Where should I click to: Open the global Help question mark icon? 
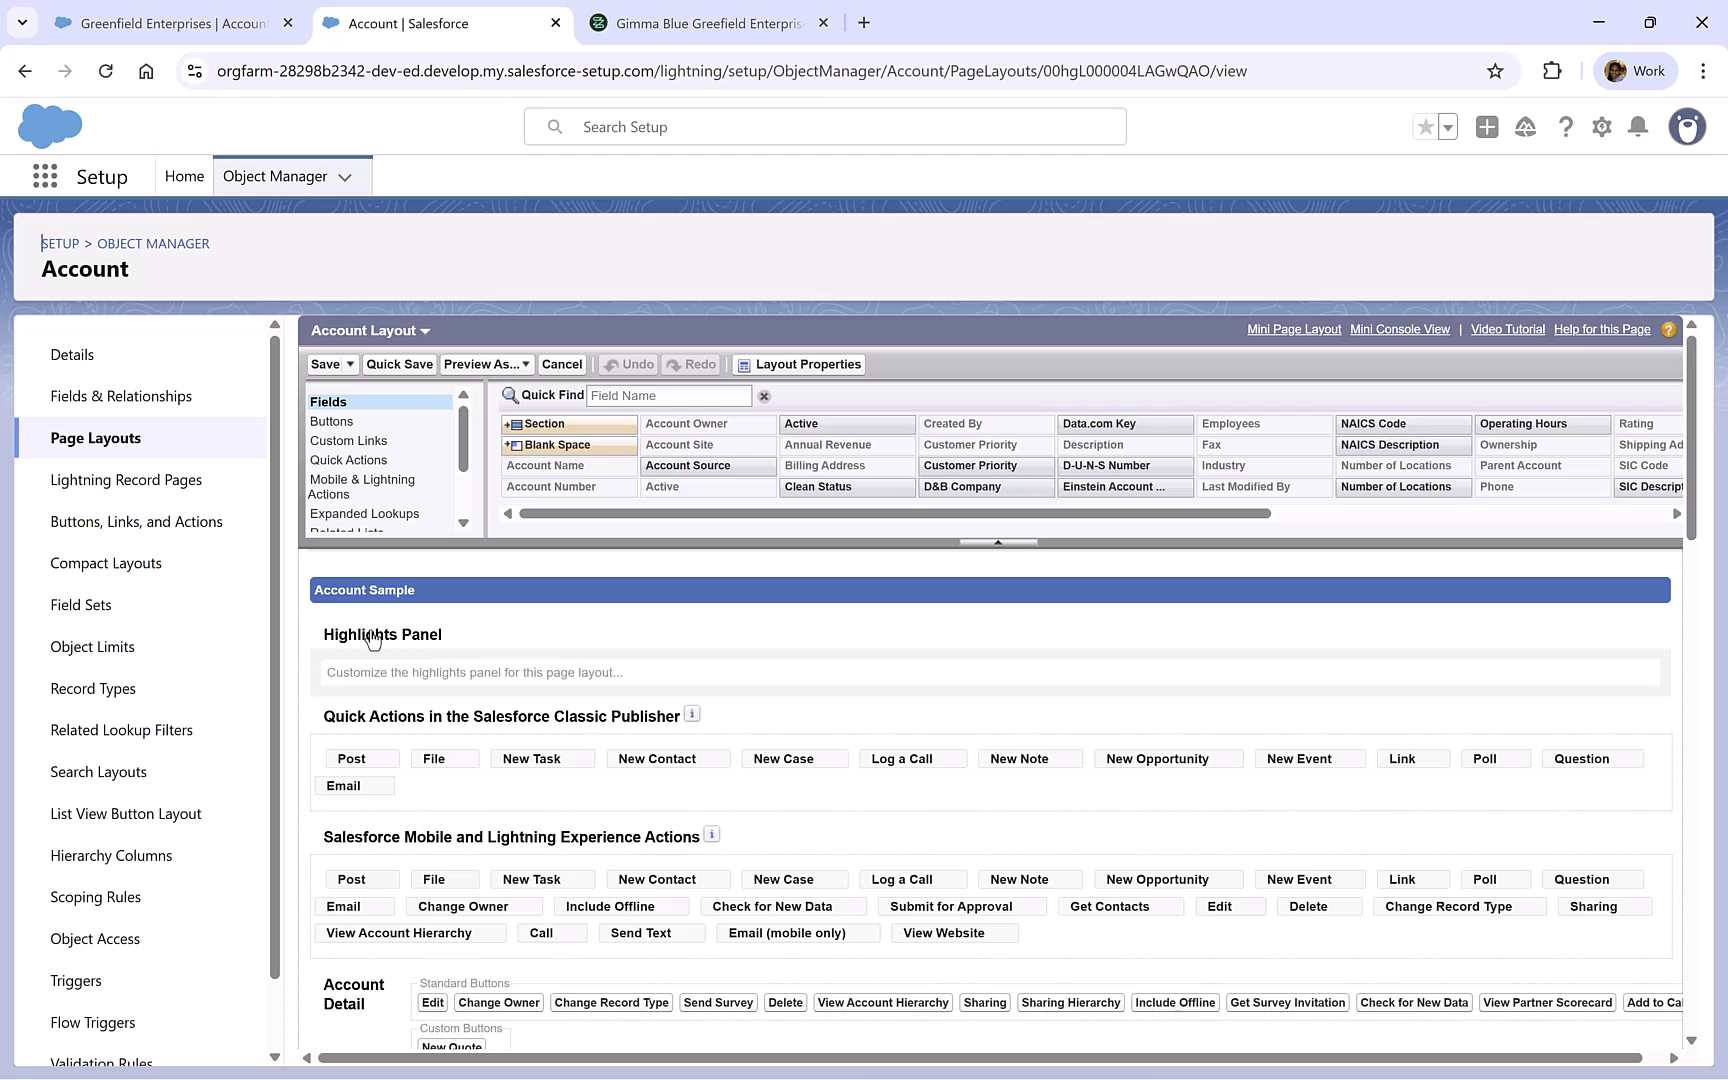coord(1566,127)
